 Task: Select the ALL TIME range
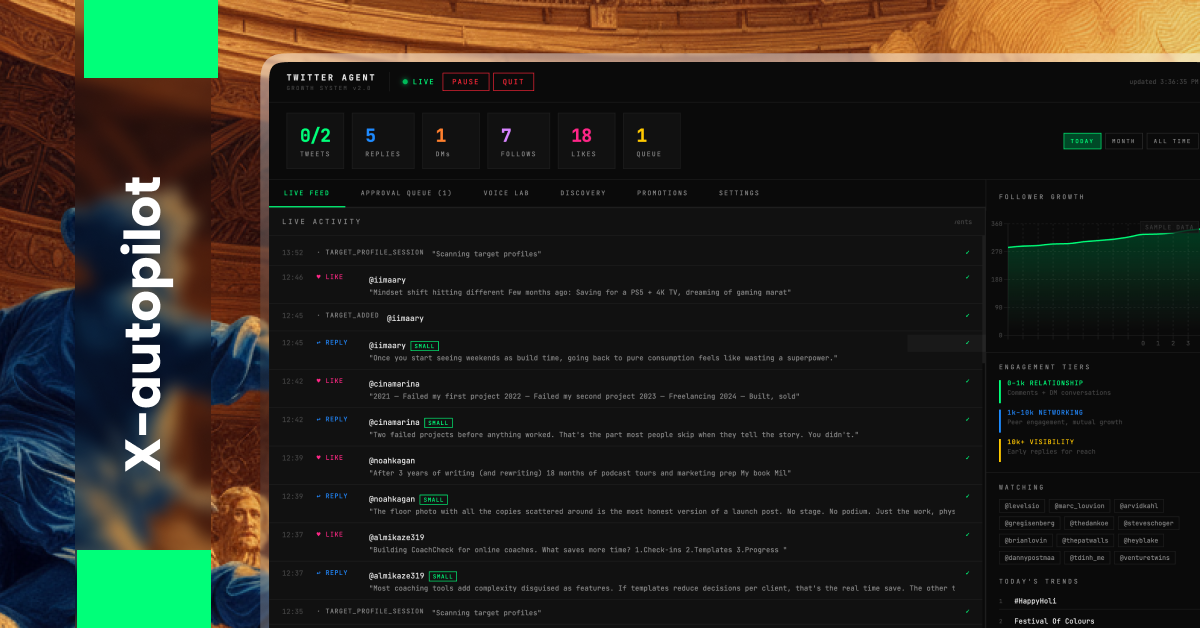(x=1172, y=141)
